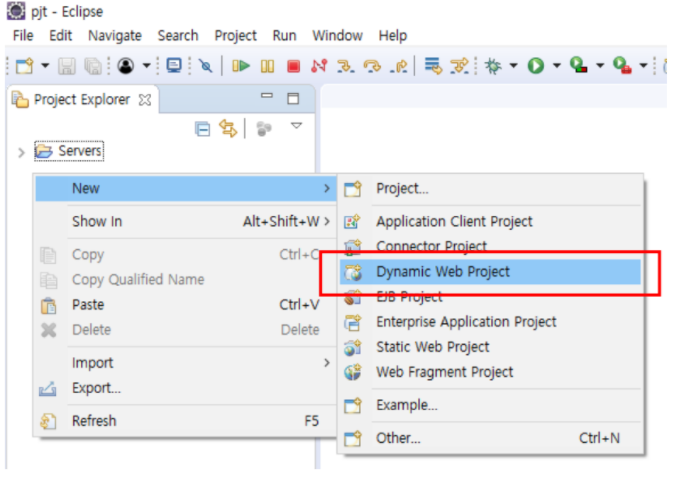Open the Debug dropdown arrow

coord(514,66)
